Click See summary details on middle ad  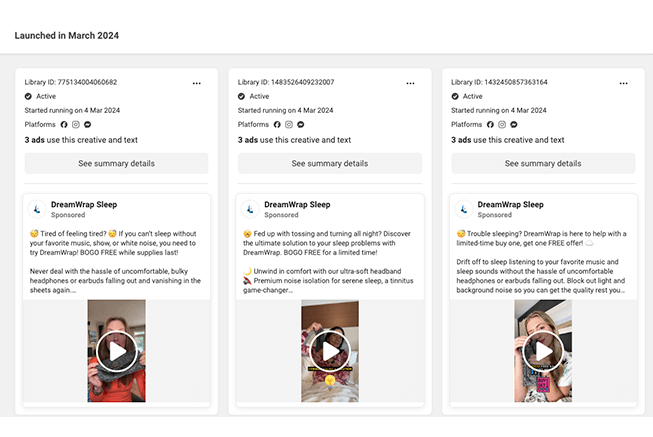[x=330, y=163]
